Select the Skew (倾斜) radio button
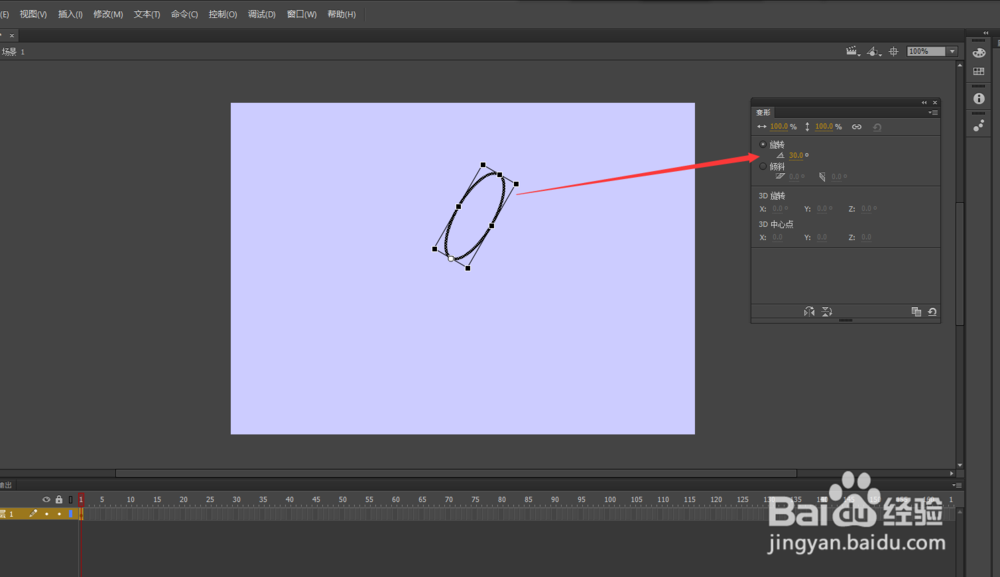 click(763, 166)
